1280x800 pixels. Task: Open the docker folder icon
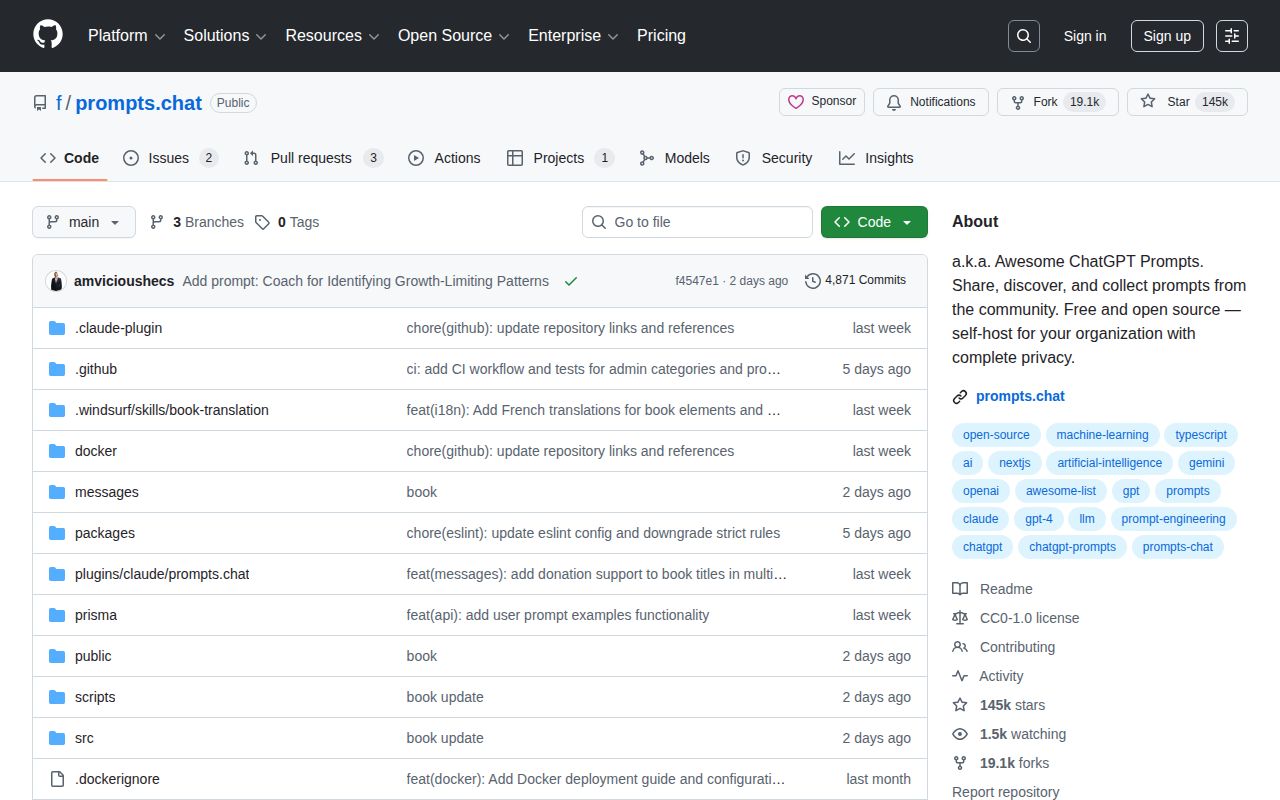pyautogui.click(x=57, y=451)
